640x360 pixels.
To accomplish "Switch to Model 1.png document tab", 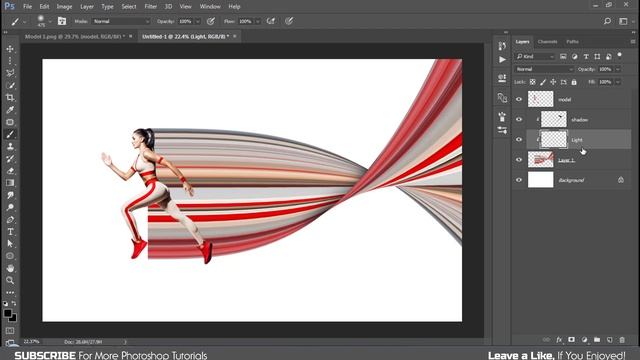I will point(75,36).
